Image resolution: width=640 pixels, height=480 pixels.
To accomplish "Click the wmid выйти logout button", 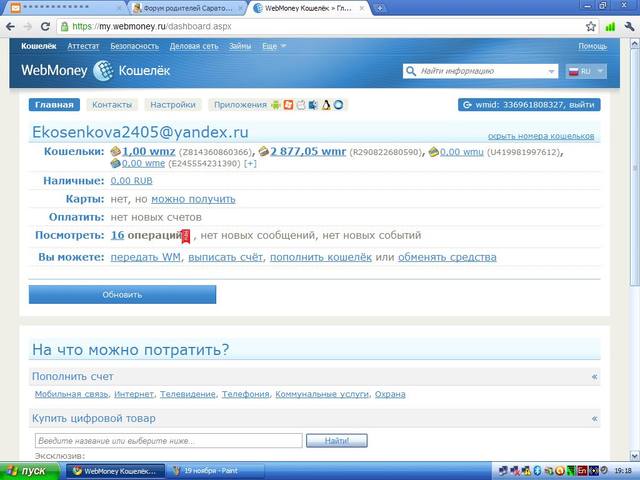I will pos(529,105).
